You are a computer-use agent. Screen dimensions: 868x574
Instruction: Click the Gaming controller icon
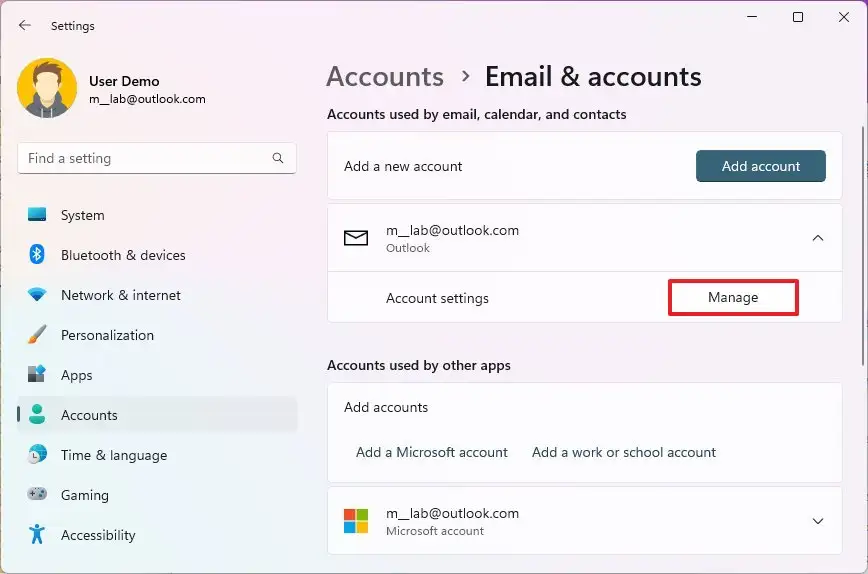tap(37, 494)
